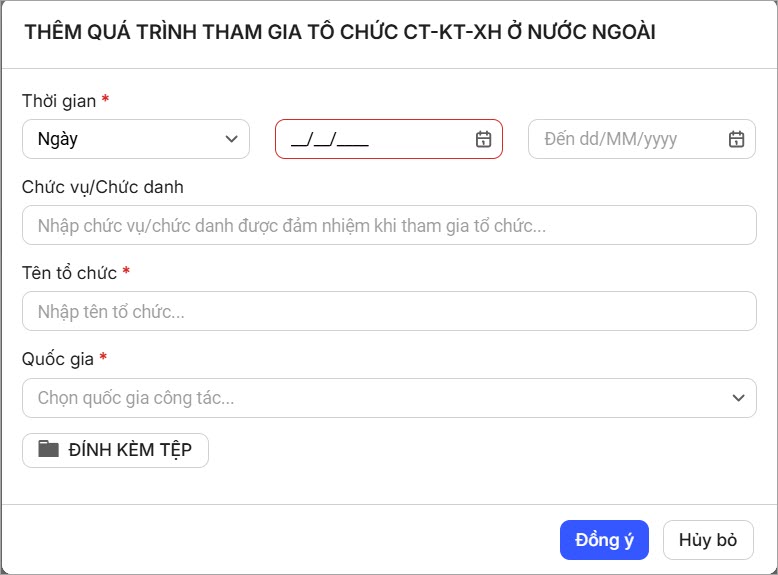
Task: Click folder icon on ĐÍNH KÈM TỆP
Action: [x=49, y=449]
